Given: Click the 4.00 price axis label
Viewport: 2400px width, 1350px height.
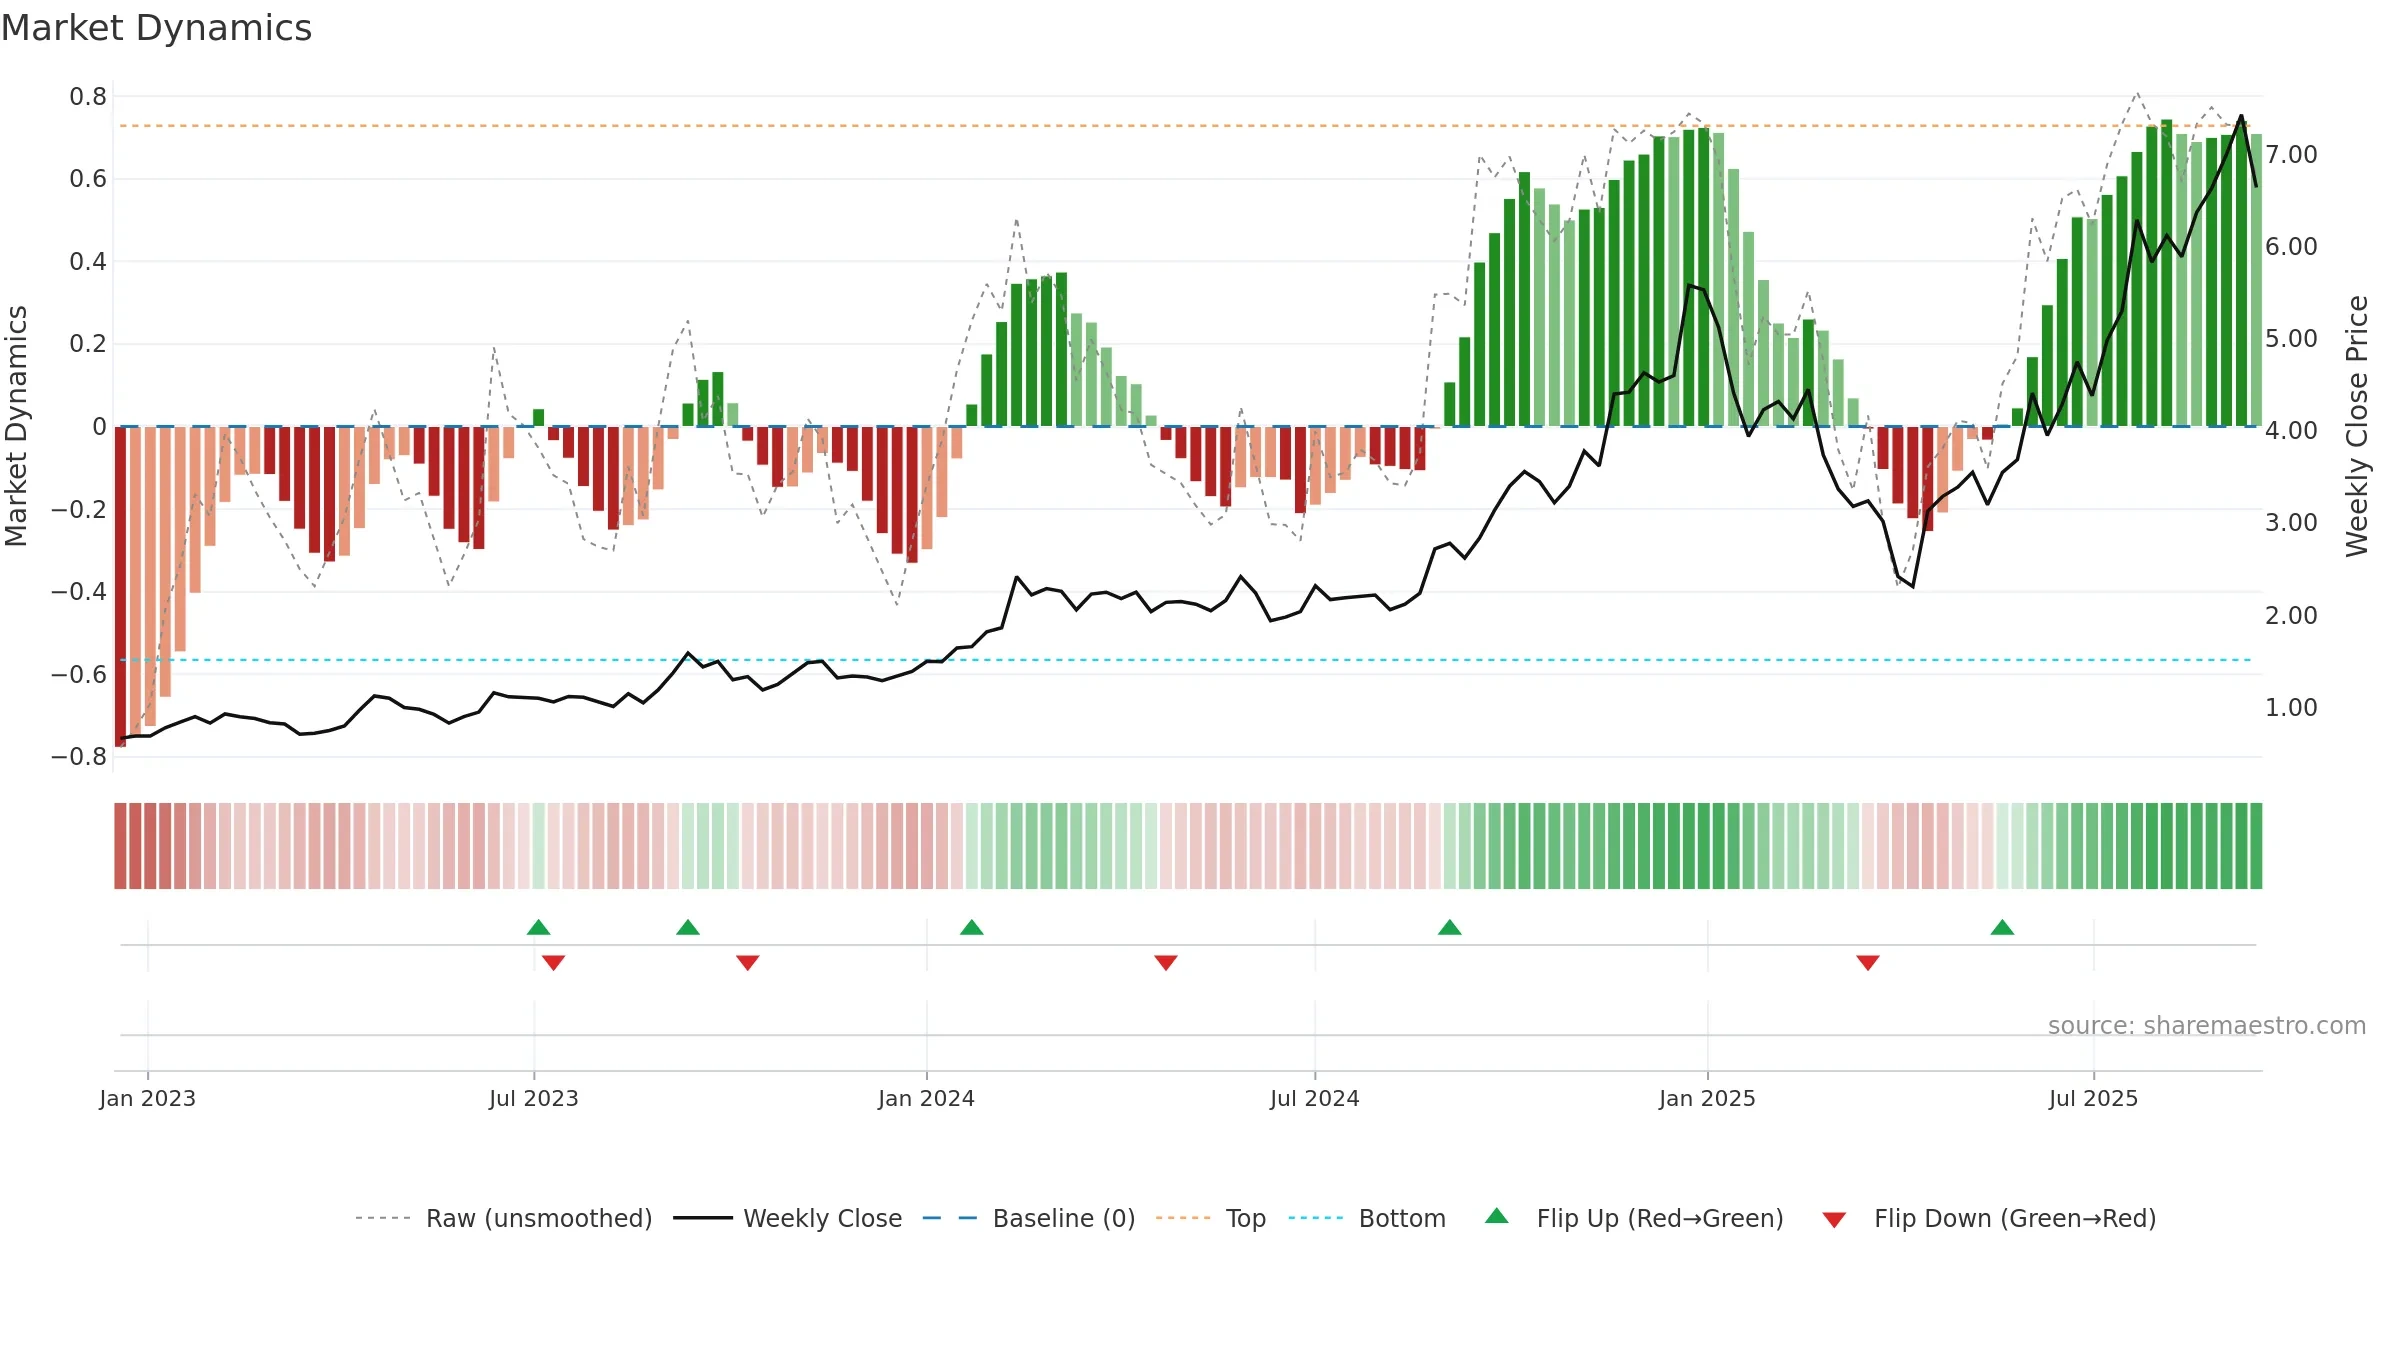Looking at the screenshot, I should (2291, 431).
